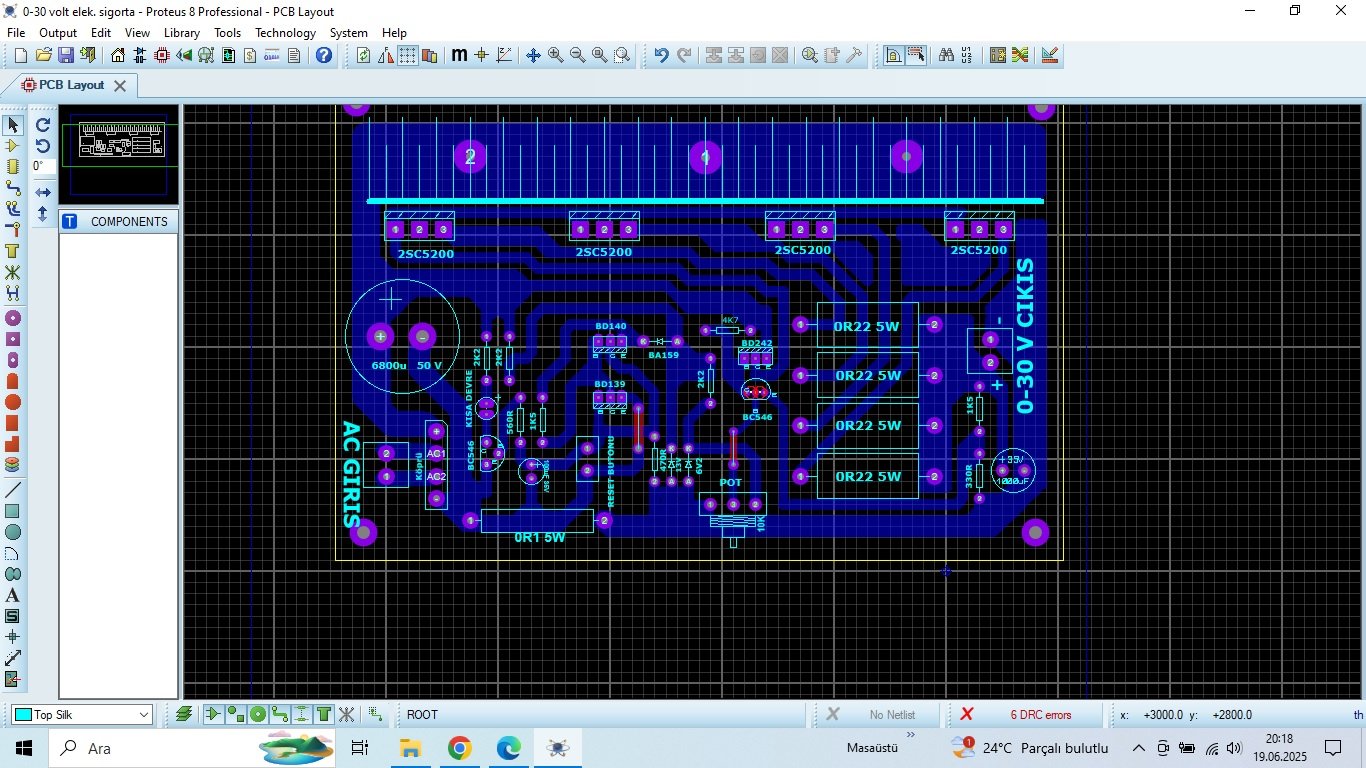Viewport: 1366px width, 768px height.
Task: Open the System menu
Action: tap(349, 33)
